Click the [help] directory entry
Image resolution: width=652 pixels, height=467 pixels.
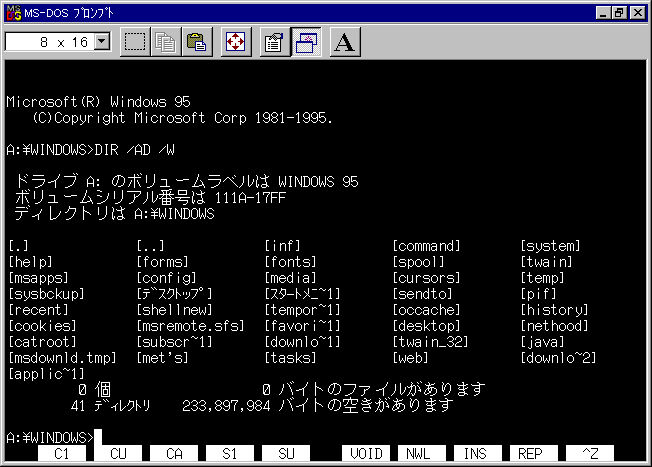coord(30,262)
